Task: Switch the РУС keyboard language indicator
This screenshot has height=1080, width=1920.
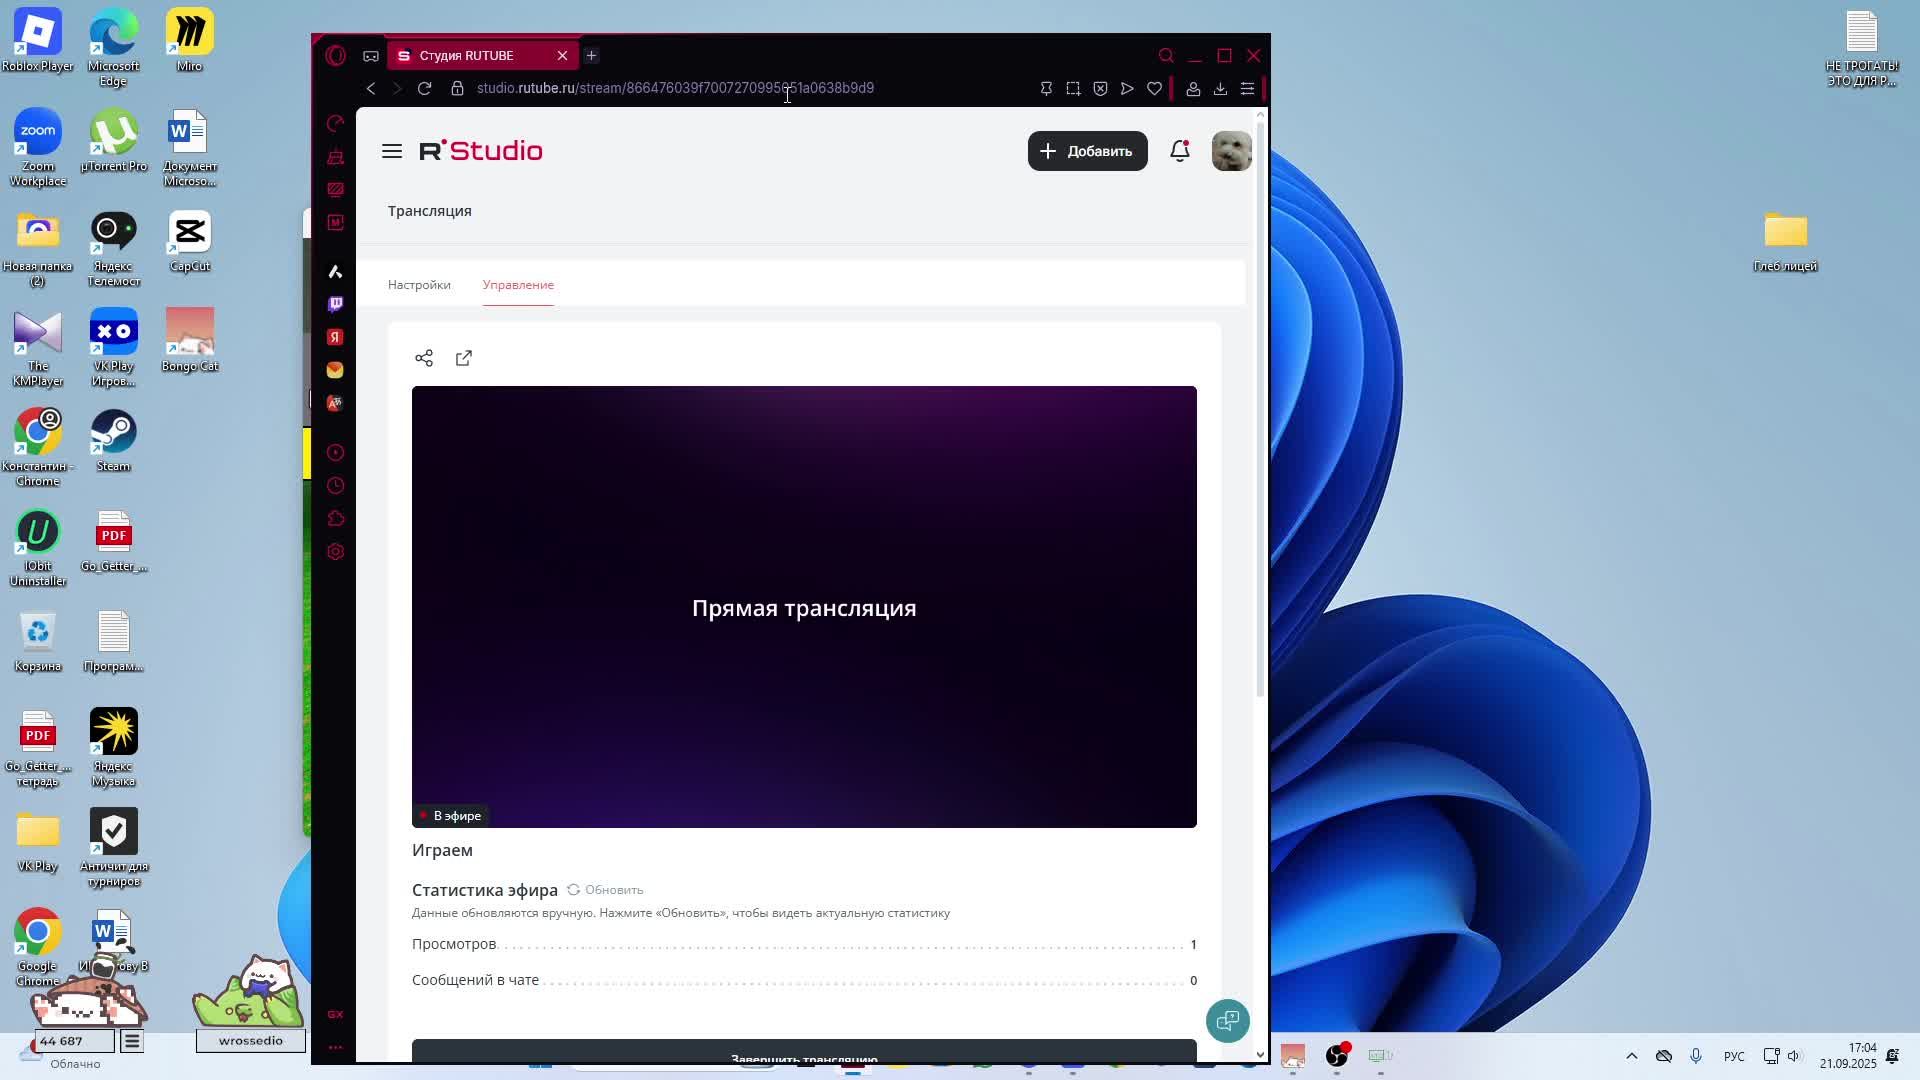Action: click(1734, 1057)
